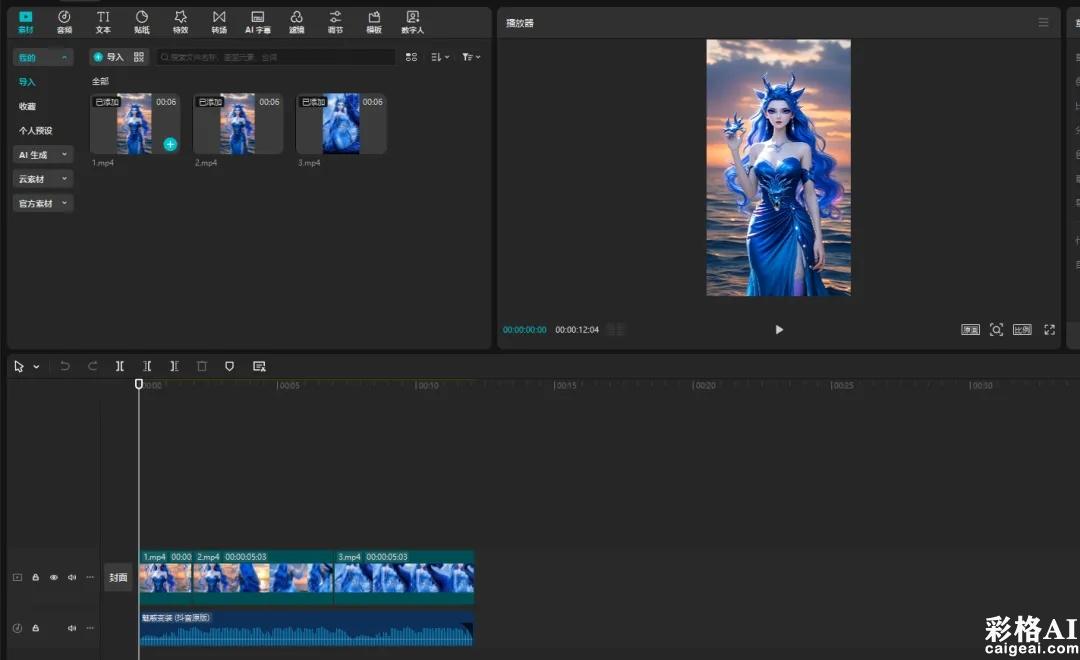The image size is (1080, 660).
Task: Add 1.mp4 to timeline with plus button
Action: click(170, 144)
